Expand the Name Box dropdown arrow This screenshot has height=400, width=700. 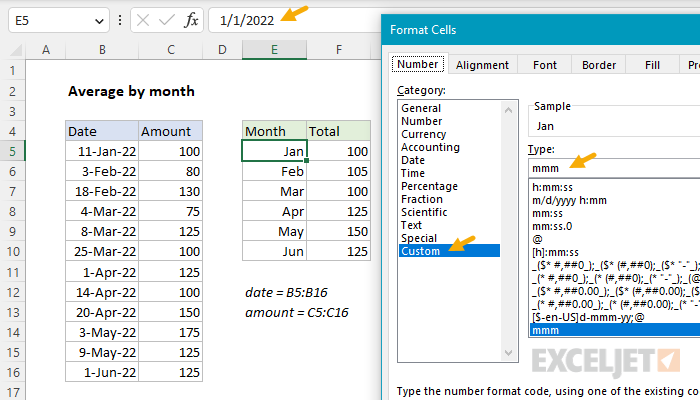pos(99,21)
